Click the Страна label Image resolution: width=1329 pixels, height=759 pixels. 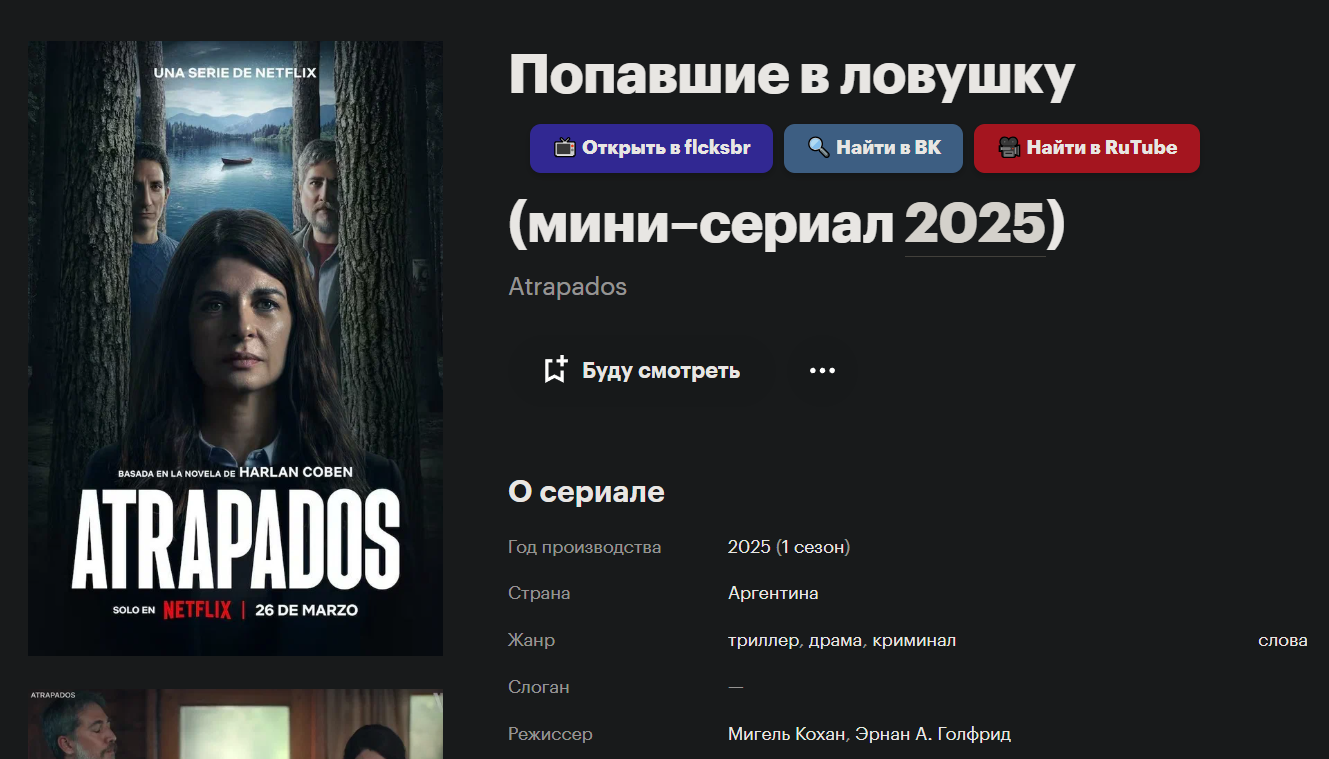click(539, 593)
